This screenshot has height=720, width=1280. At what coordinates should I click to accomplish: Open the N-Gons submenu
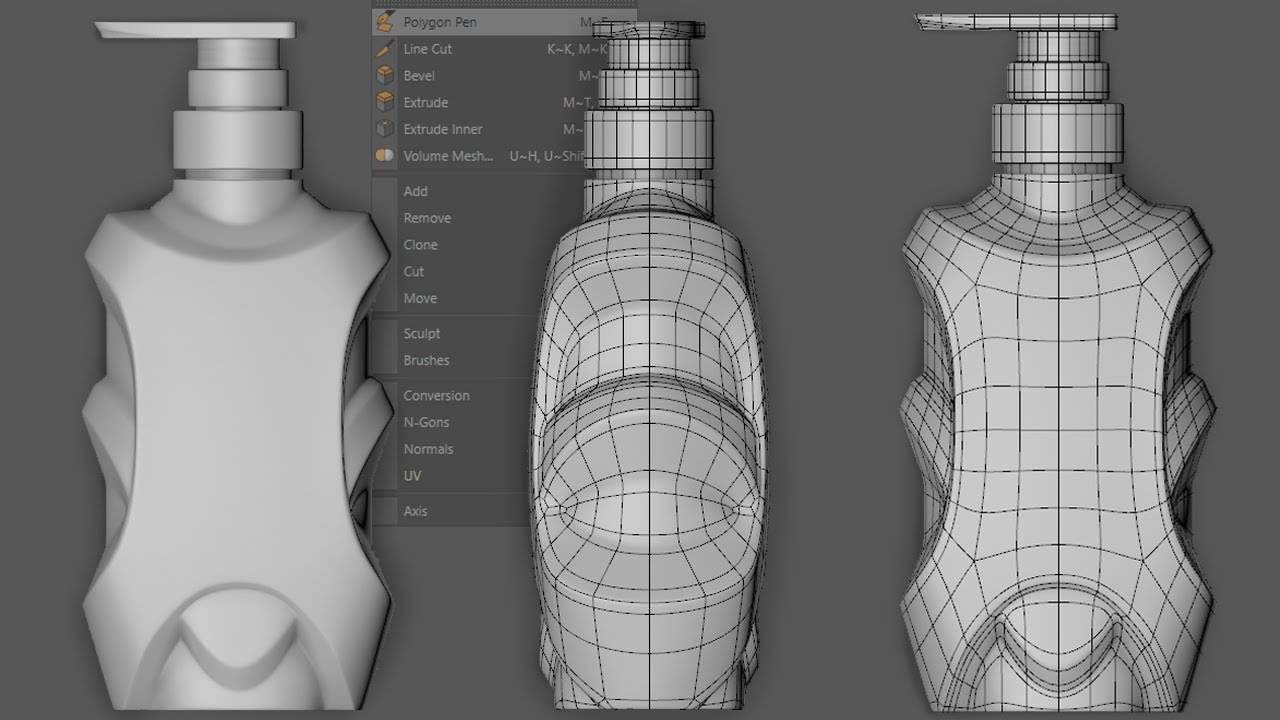426,423
